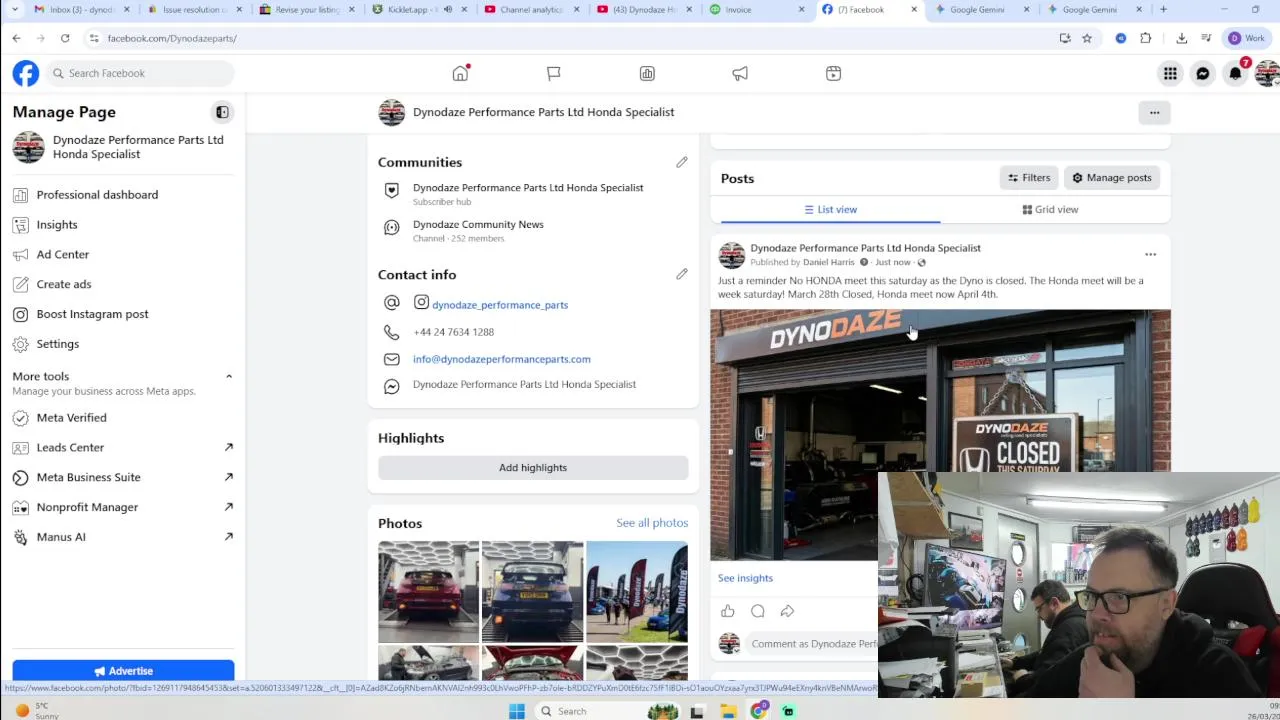This screenshot has height=720, width=1280.
Task: Click the info@dynodazeperformanceparts.com email link
Action: click(501, 359)
